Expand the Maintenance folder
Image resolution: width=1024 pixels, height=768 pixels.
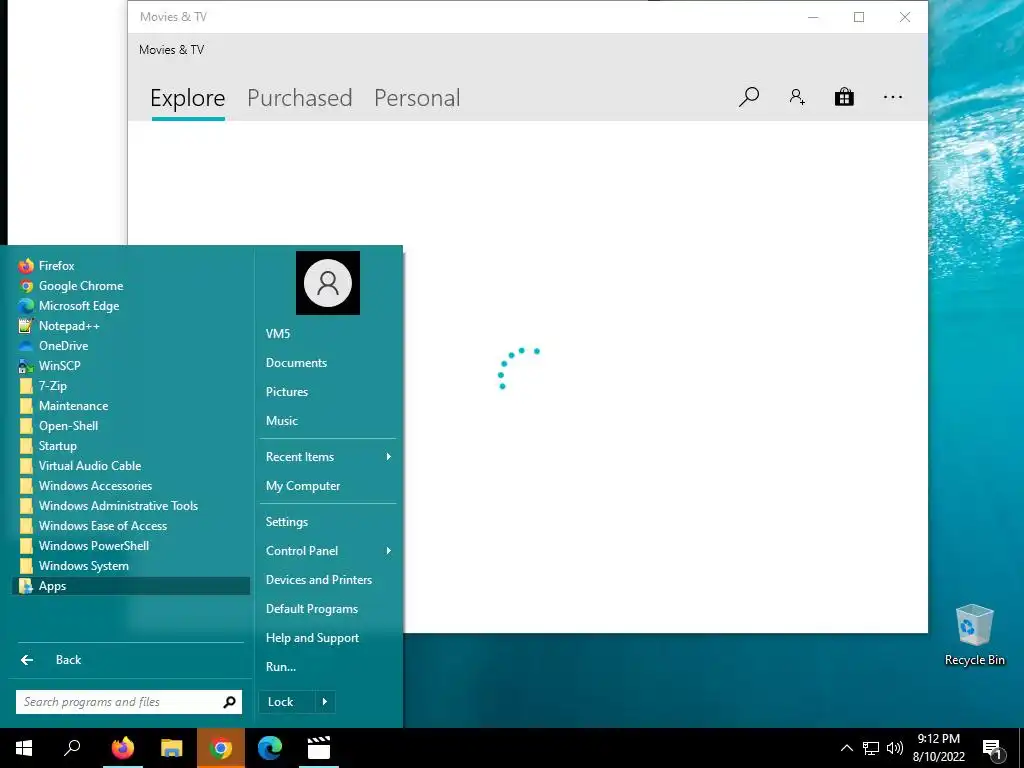coord(131,406)
